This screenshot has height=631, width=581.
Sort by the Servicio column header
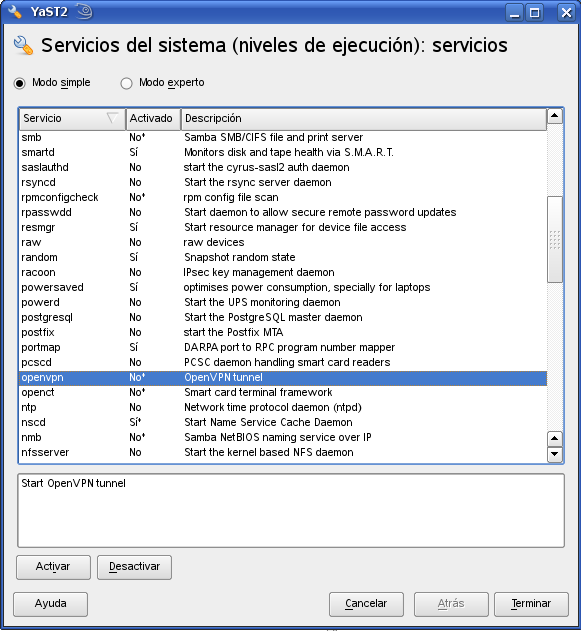(x=72, y=118)
